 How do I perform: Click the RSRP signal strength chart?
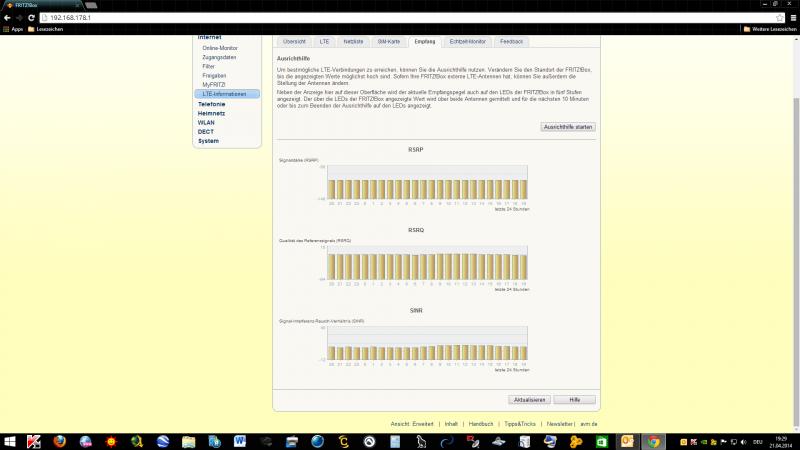point(427,182)
